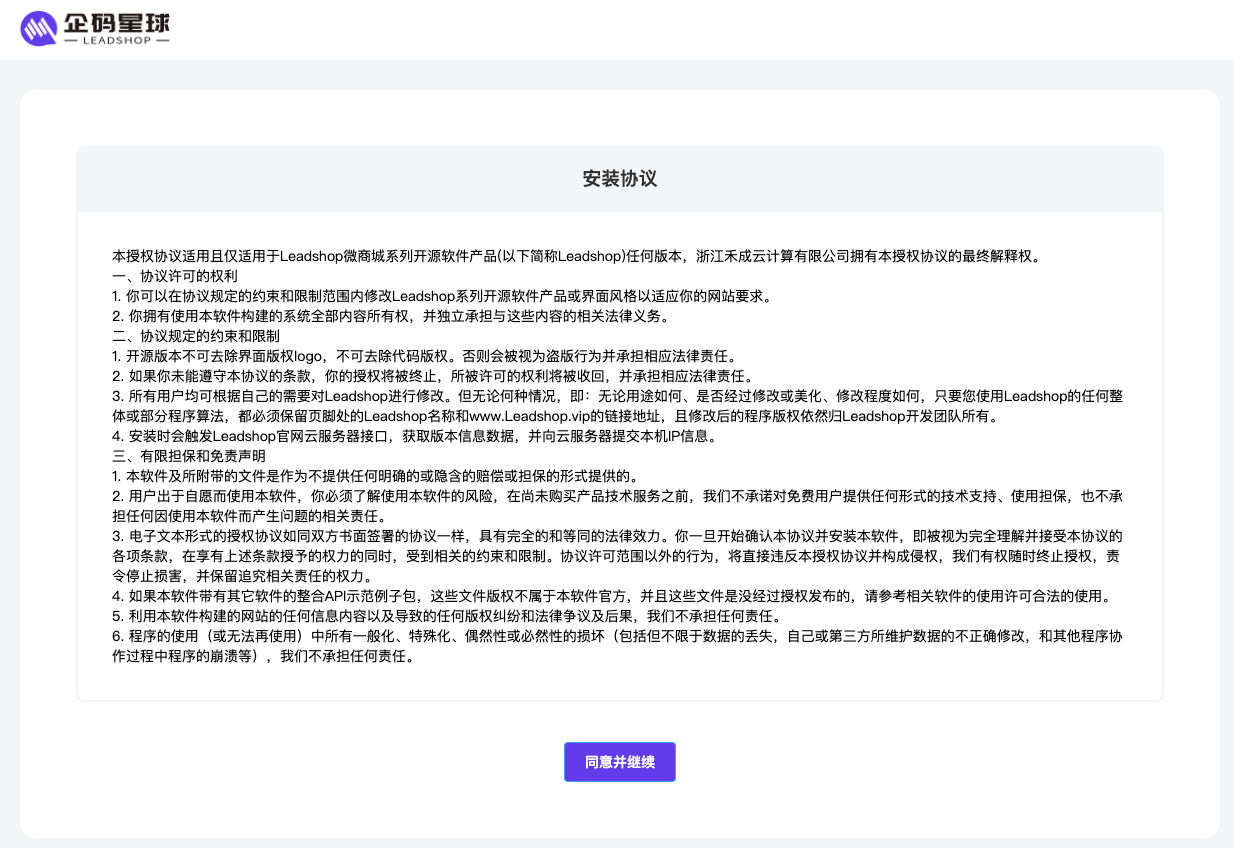The width and height of the screenshot is (1234, 848).
Task: Click the clause starting 开源版本不可去除界面版权logo
Action: click(x=424, y=356)
